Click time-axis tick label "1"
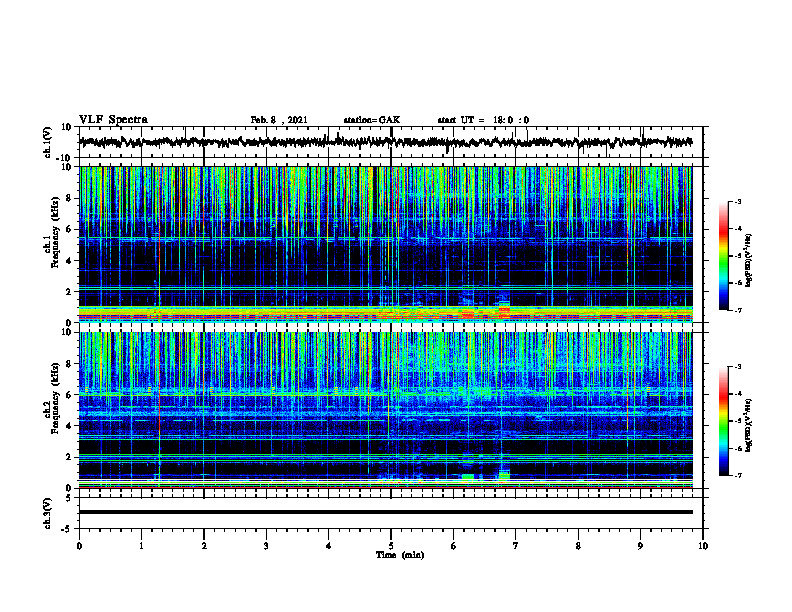This screenshot has height=612, width=792. [141, 546]
